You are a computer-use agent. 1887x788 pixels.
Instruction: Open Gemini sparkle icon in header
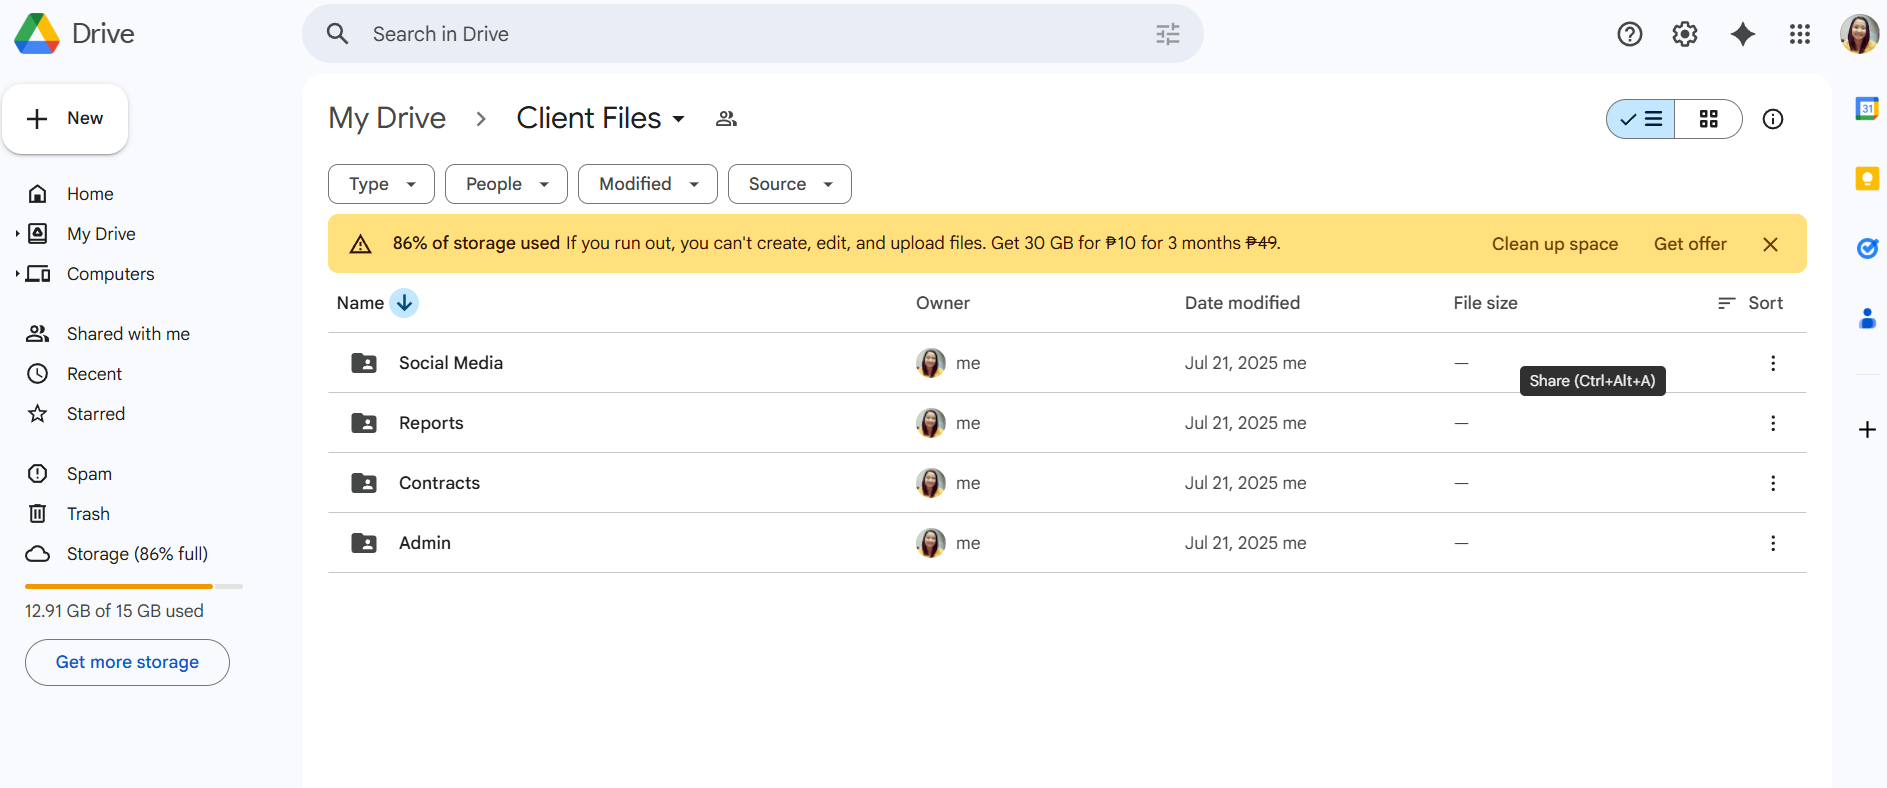[x=1743, y=34]
